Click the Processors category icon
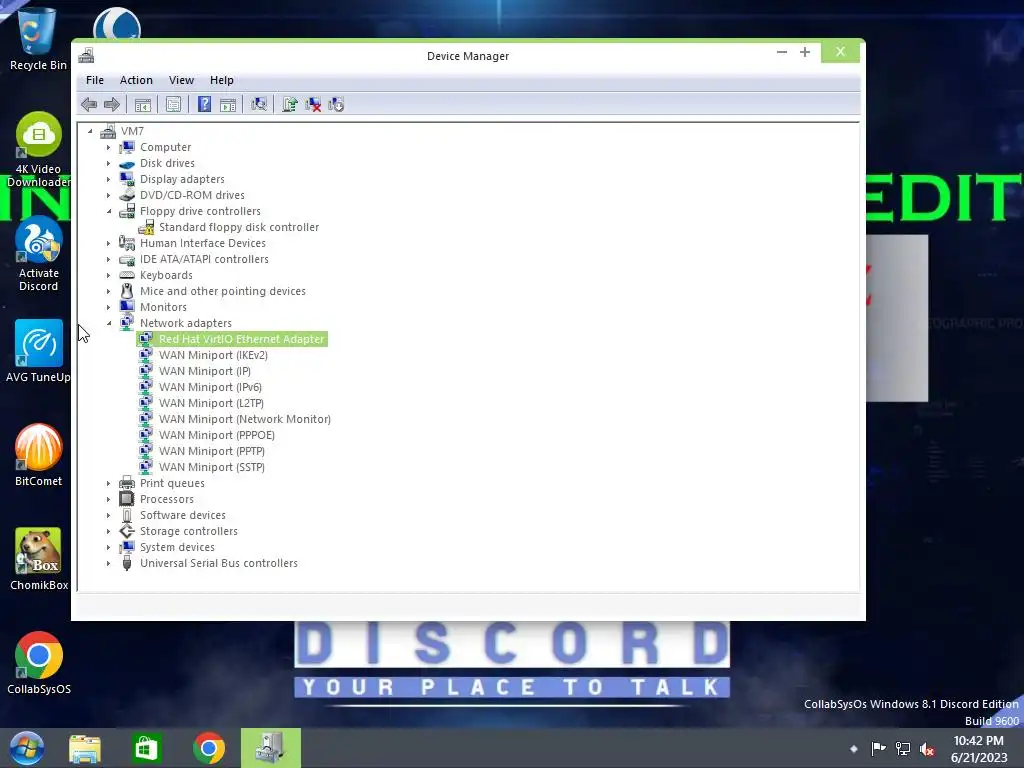 click(127, 499)
